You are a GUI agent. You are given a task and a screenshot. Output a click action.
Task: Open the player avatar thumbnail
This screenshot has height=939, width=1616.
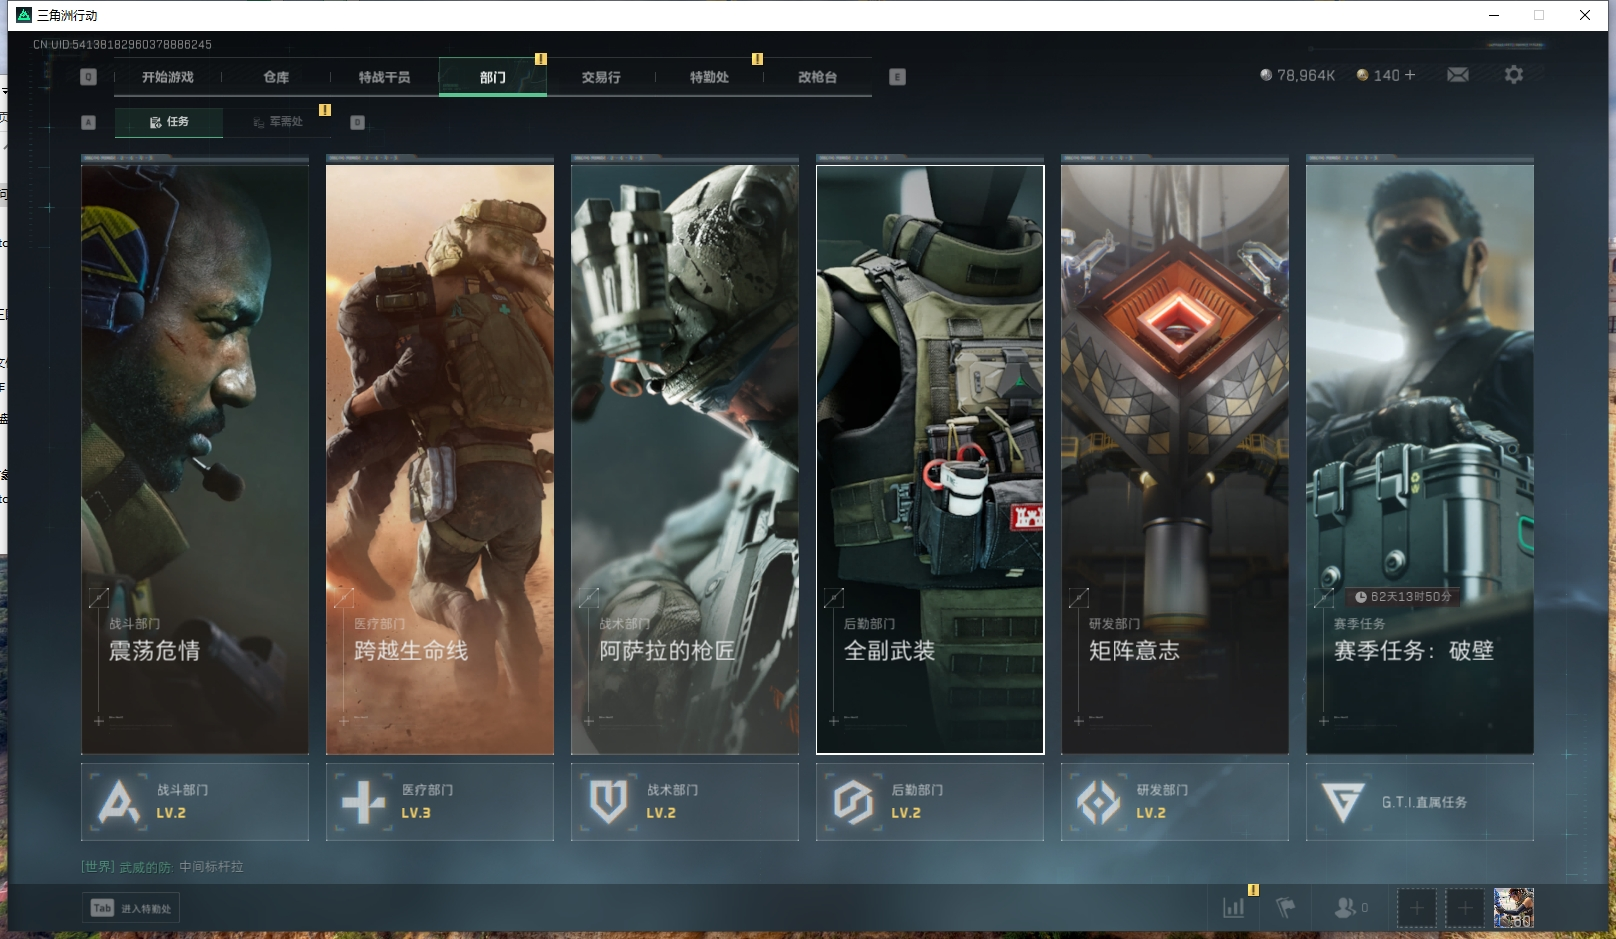click(1514, 908)
